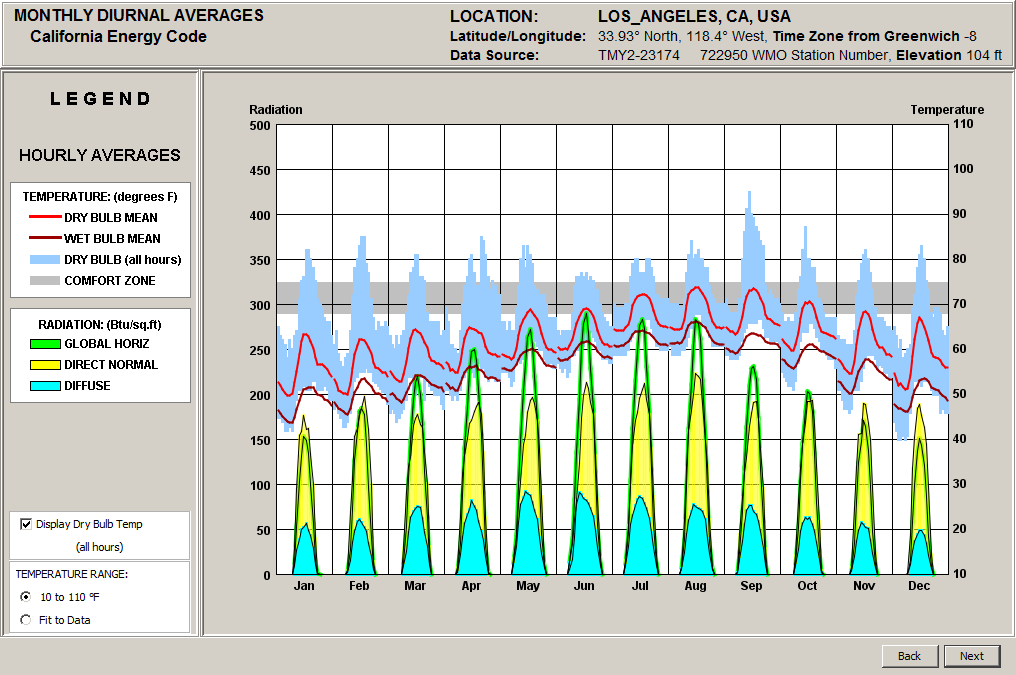Click the Comfort Zone gray legend swatch
The width and height of the screenshot is (1016, 675).
click(x=43, y=281)
